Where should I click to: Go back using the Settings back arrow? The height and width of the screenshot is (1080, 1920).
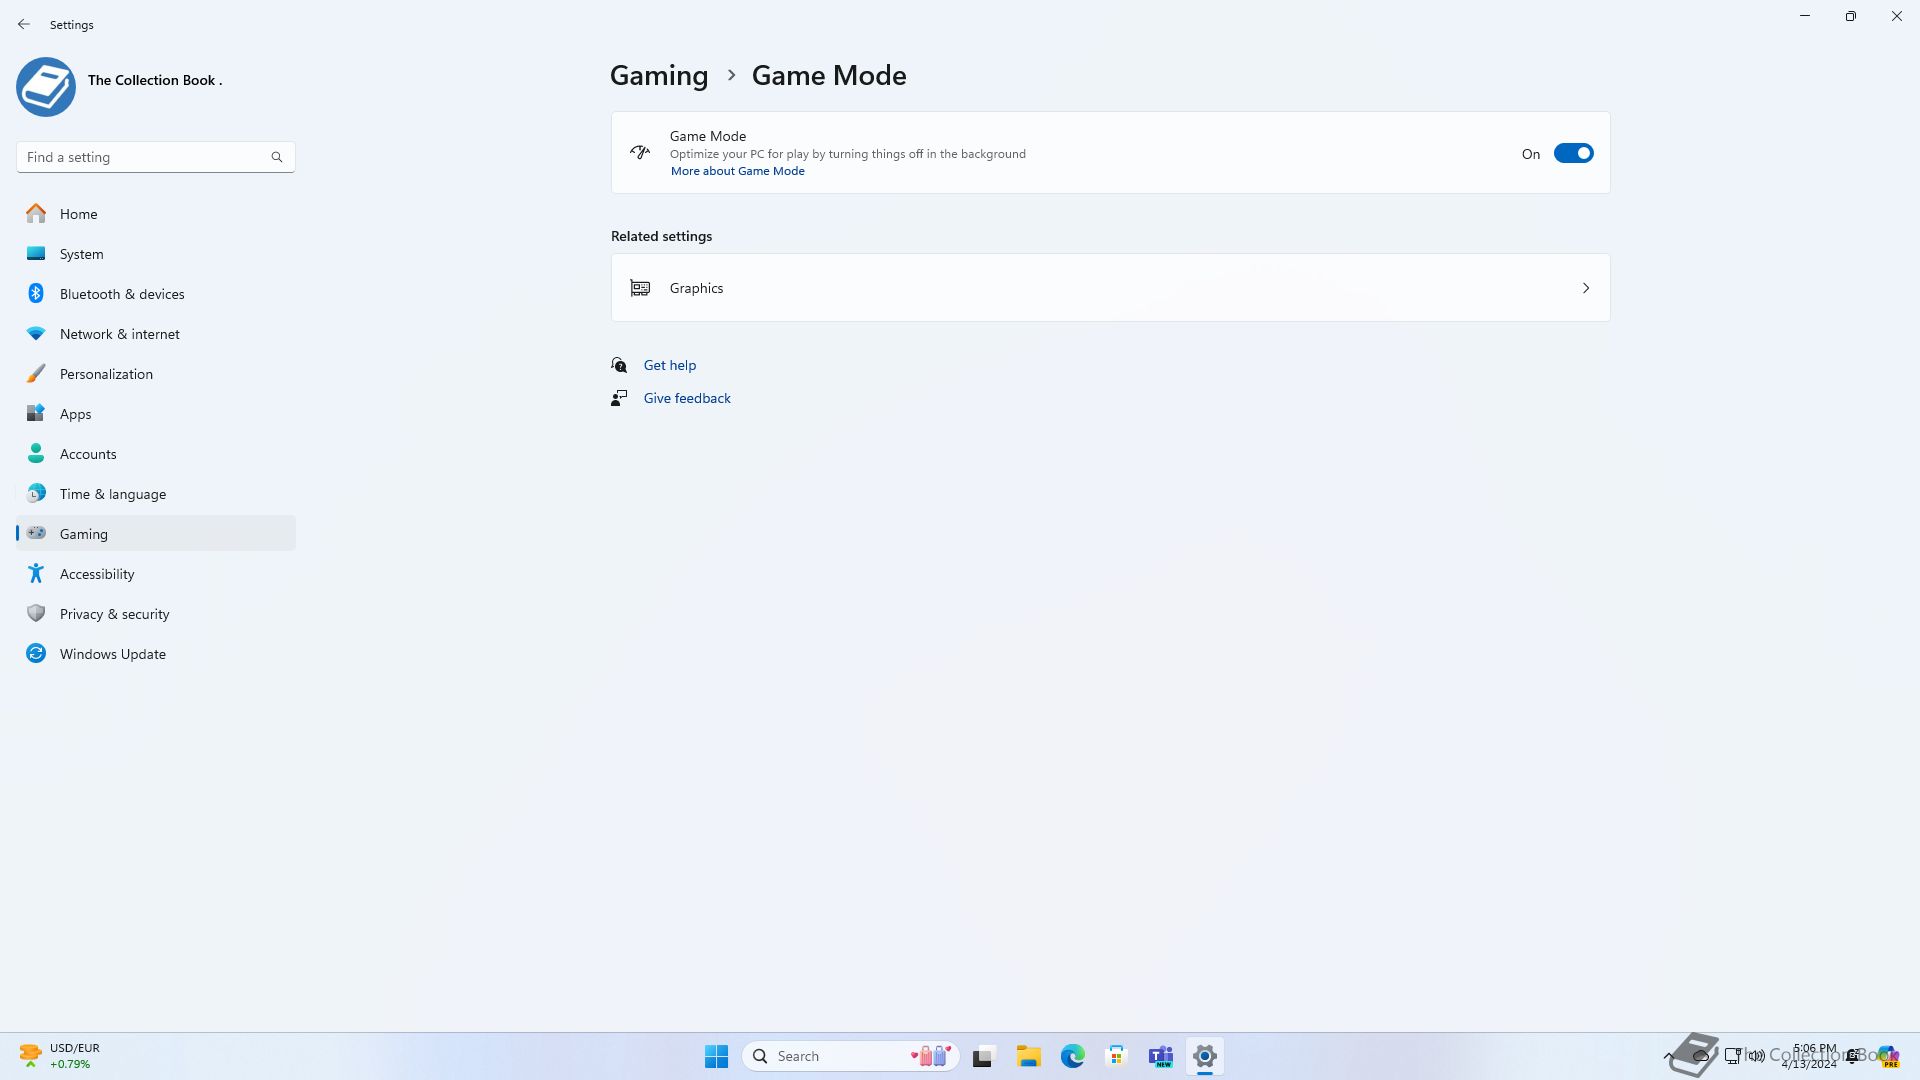click(24, 24)
